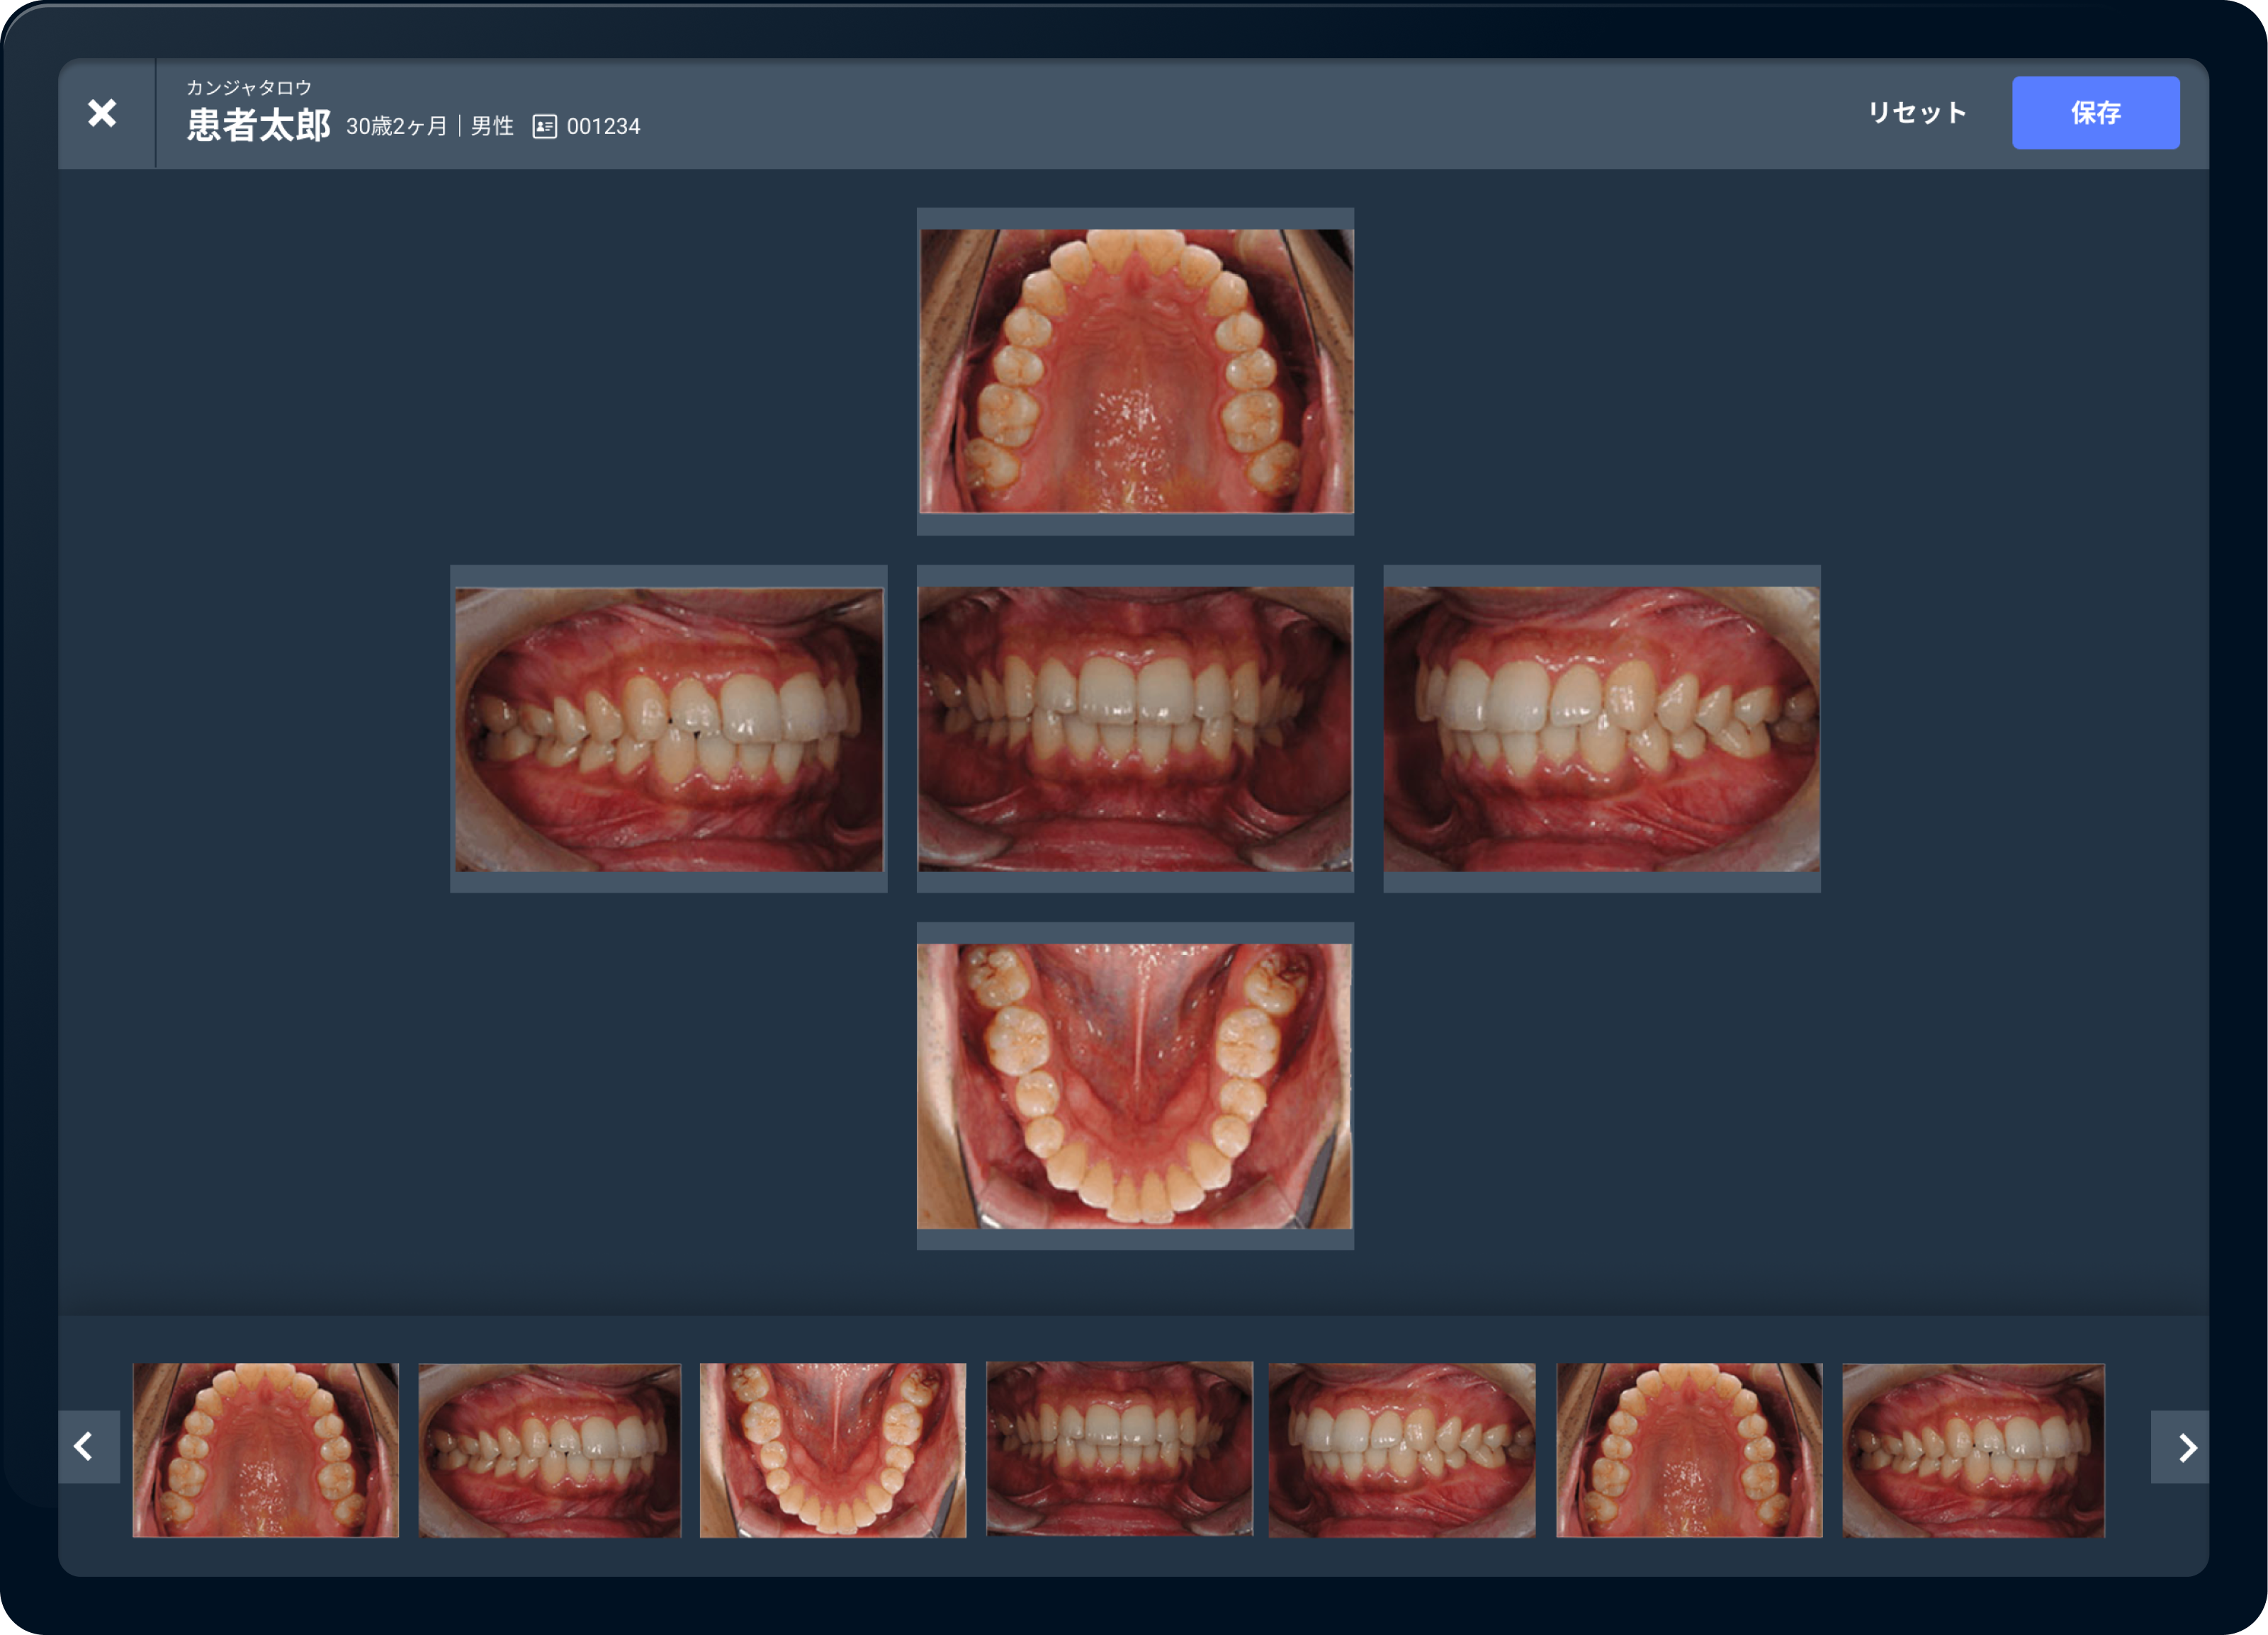Pick fifth thumbnail showing left side bite
The height and width of the screenshot is (1635, 2268).
point(1402,1449)
